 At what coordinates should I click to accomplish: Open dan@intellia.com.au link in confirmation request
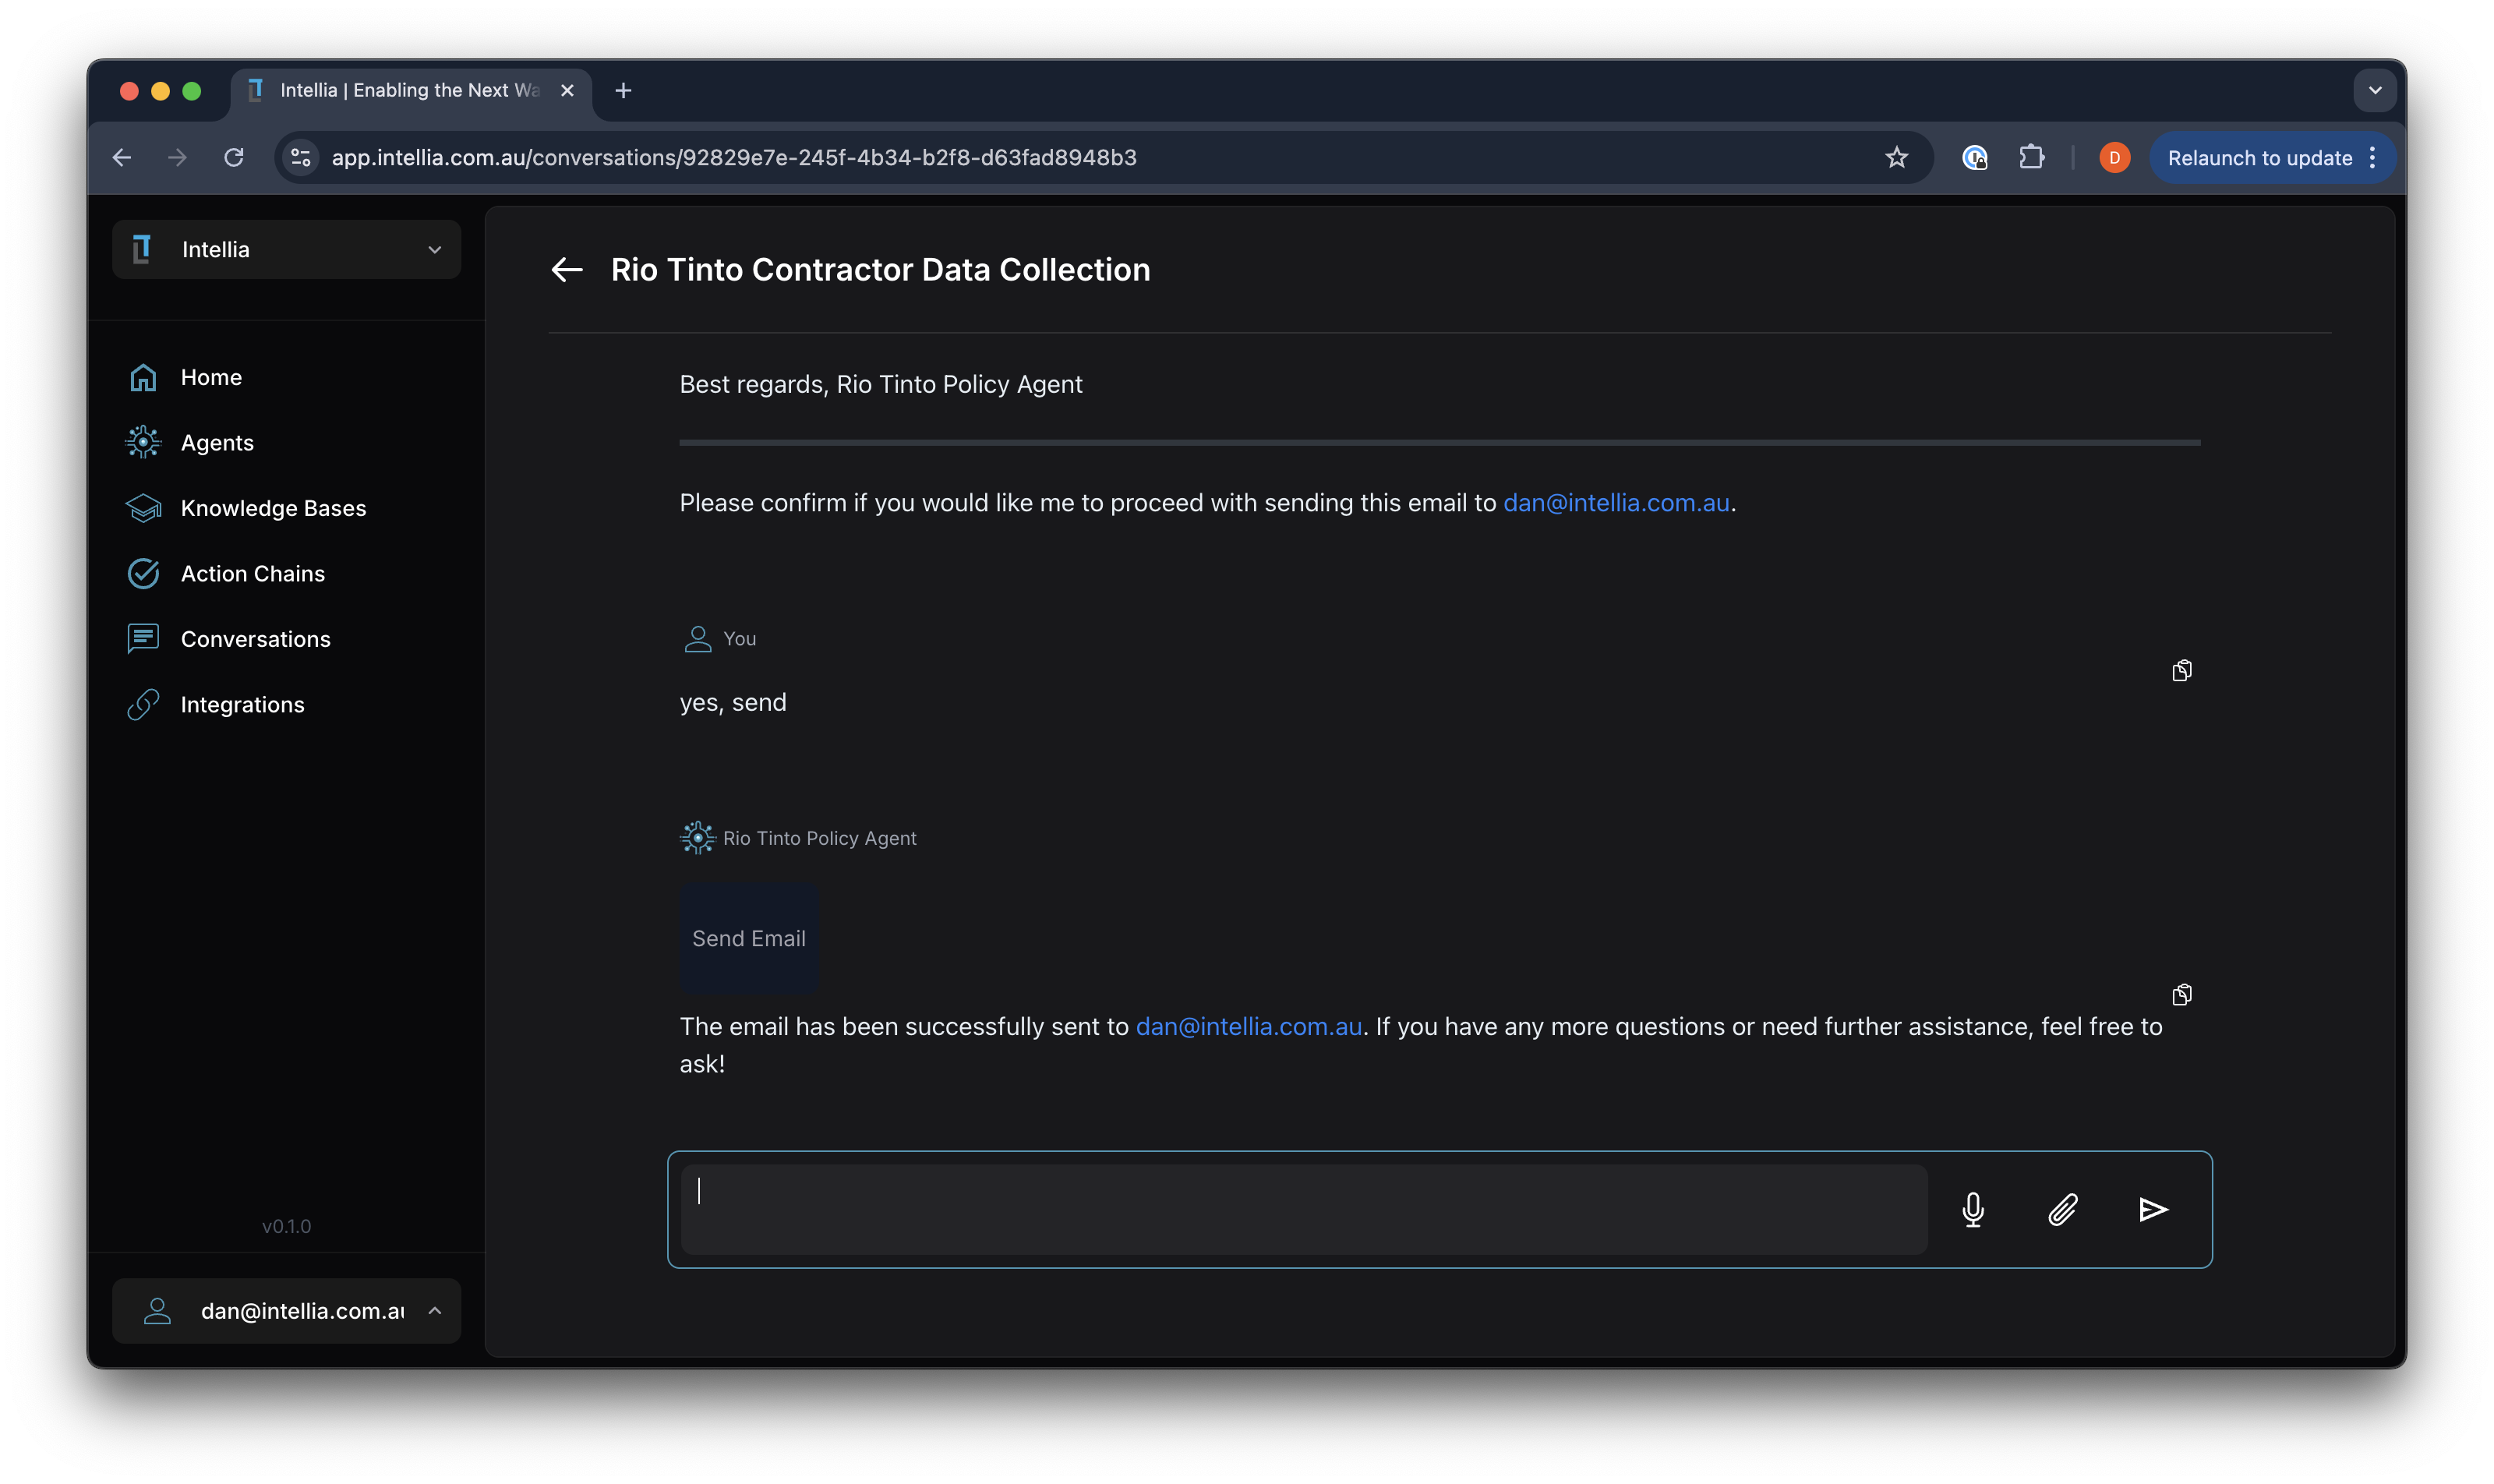1616,502
